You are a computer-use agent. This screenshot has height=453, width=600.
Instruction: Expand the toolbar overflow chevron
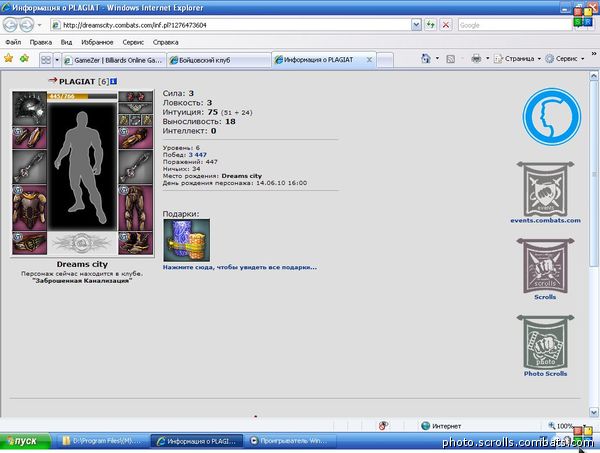point(594,54)
